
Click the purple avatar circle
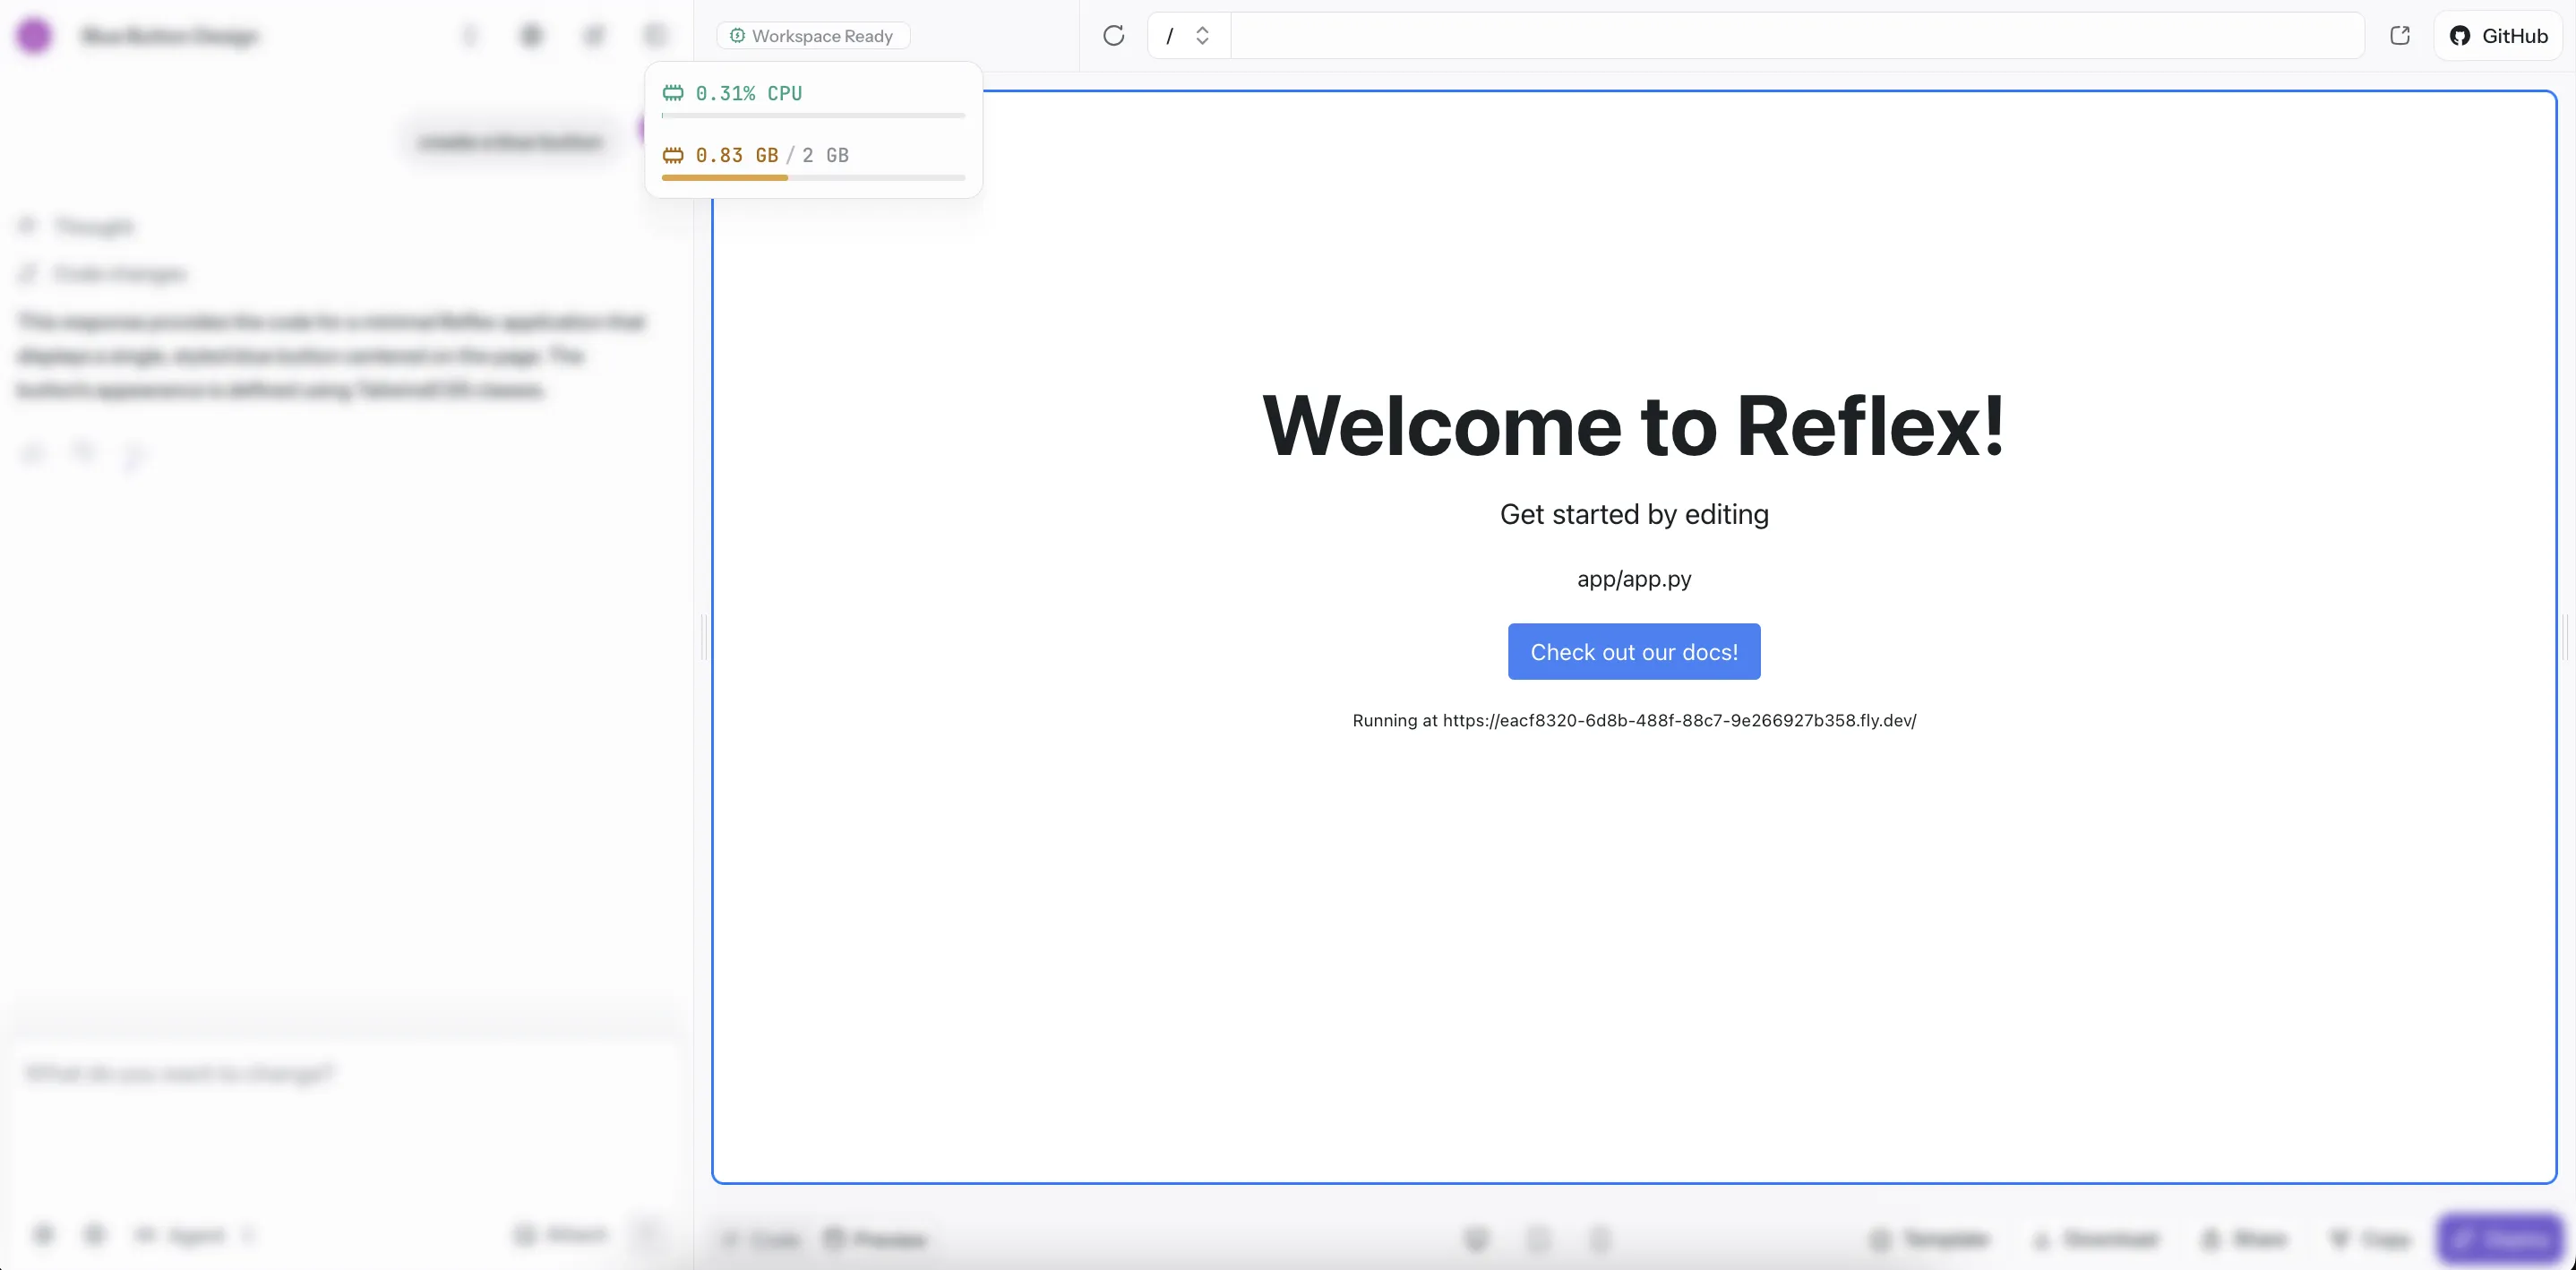click(34, 36)
